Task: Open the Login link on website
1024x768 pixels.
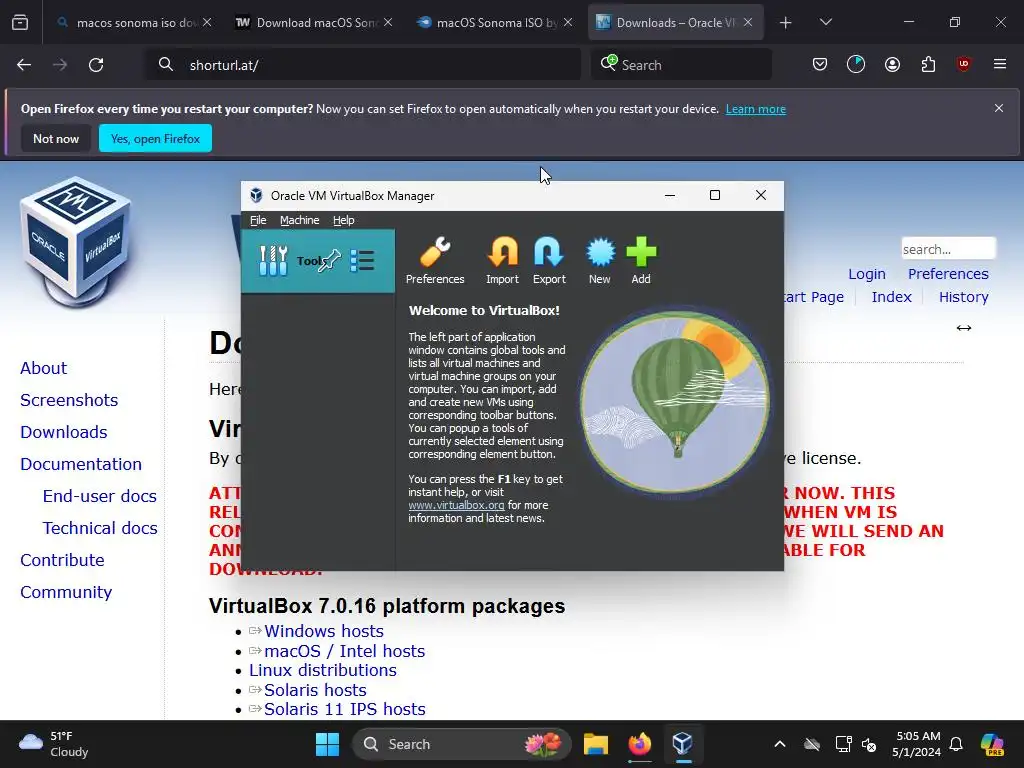Action: pos(867,274)
